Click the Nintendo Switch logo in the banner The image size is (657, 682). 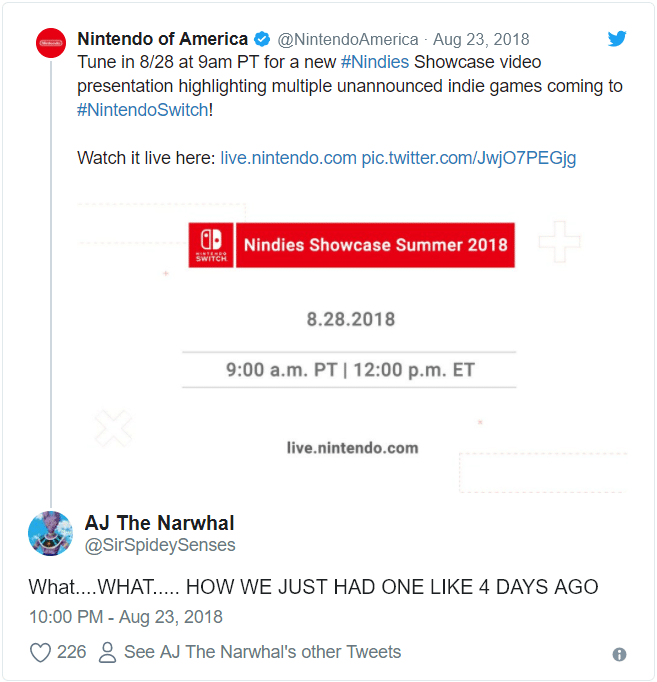click(213, 245)
